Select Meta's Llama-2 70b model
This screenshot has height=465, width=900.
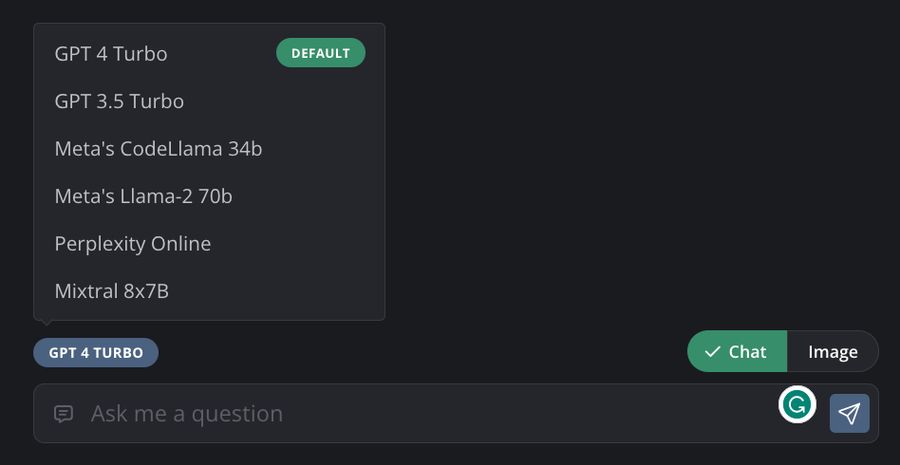(x=209, y=196)
